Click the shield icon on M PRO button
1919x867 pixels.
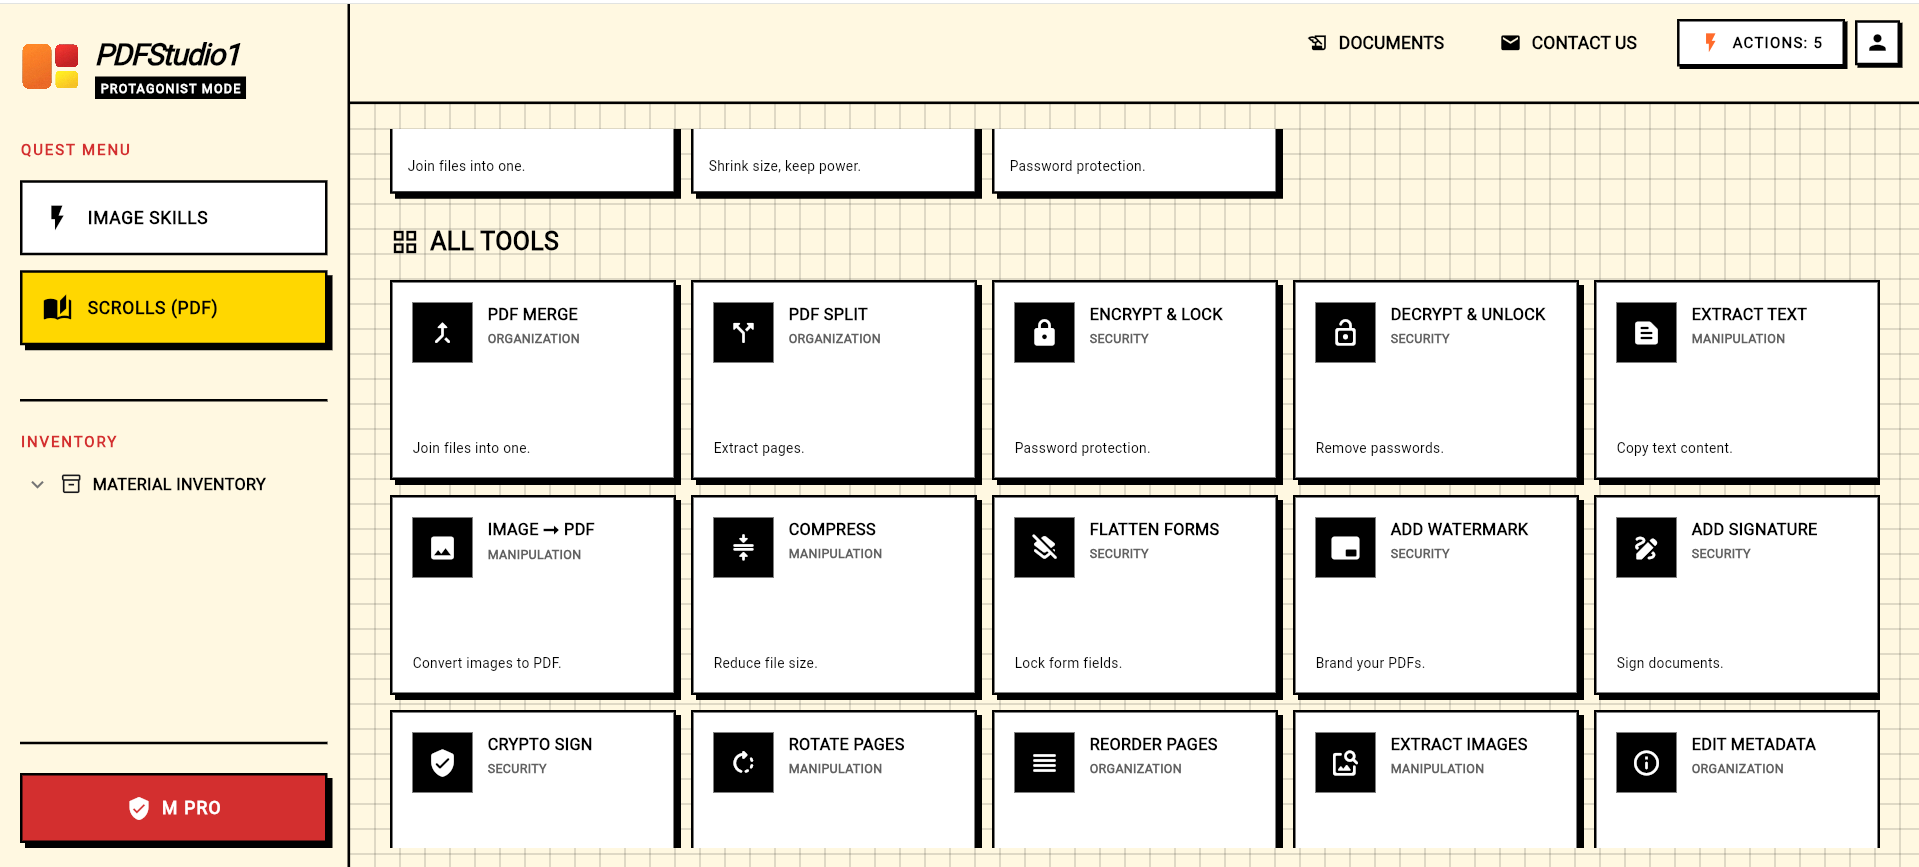pyautogui.click(x=139, y=808)
